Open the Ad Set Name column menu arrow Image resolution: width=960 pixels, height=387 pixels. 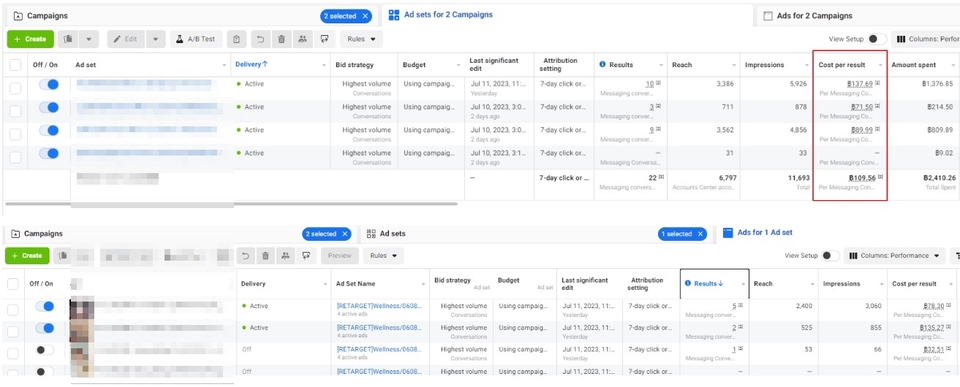click(x=423, y=284)
